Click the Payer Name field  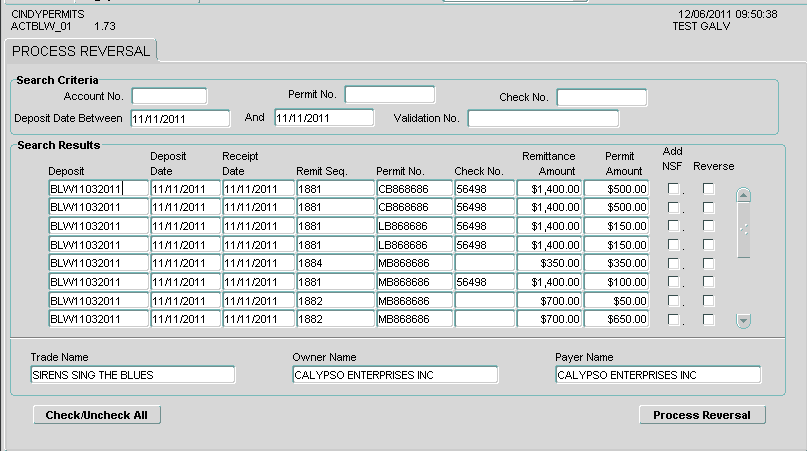(658, 375)
